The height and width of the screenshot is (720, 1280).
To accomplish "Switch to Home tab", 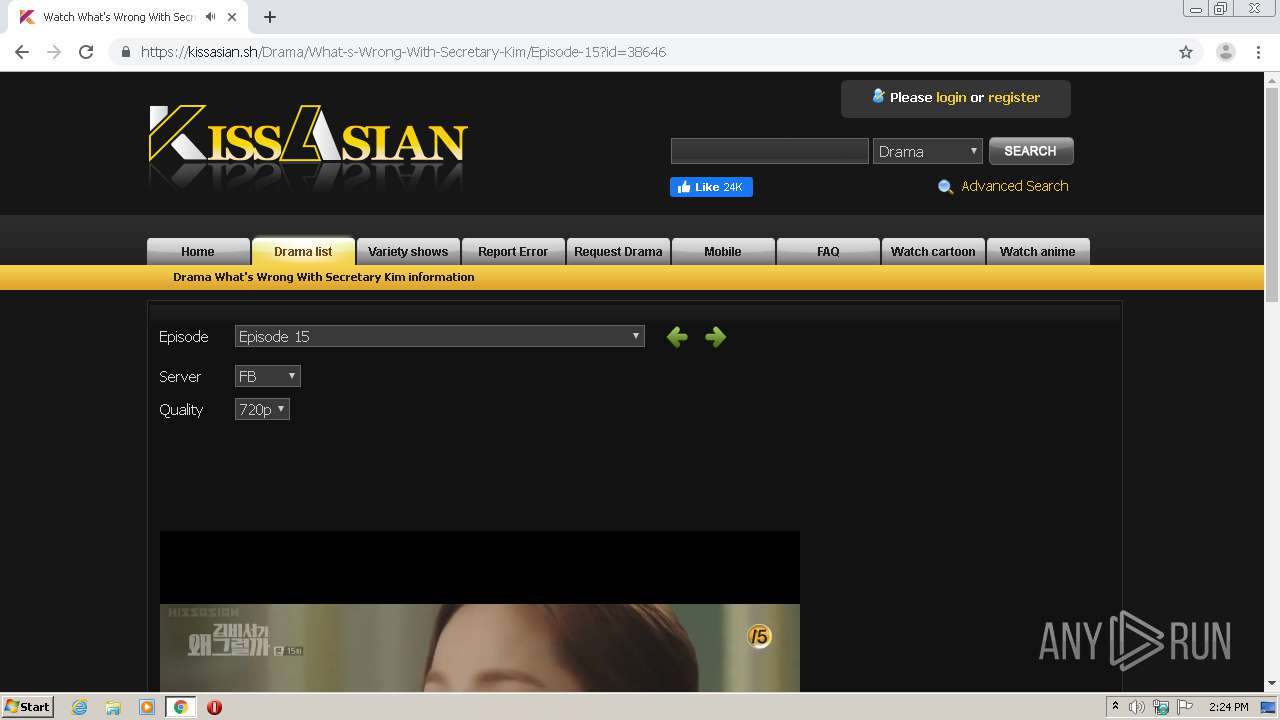I will (x=198, y=251).
